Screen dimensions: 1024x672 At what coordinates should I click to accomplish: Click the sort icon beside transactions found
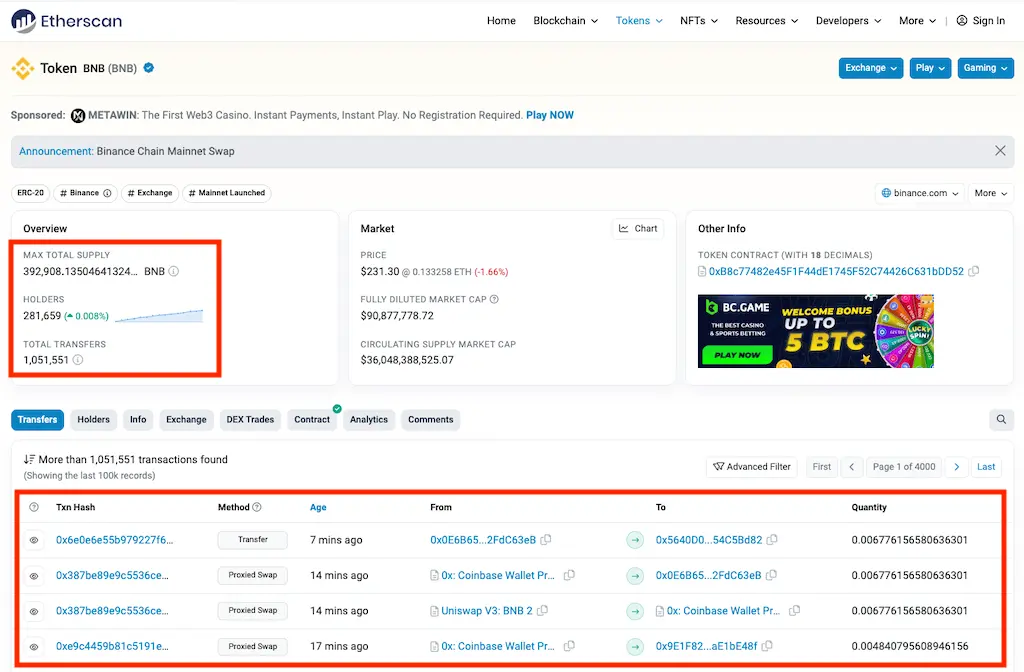[x=29, y=459]
